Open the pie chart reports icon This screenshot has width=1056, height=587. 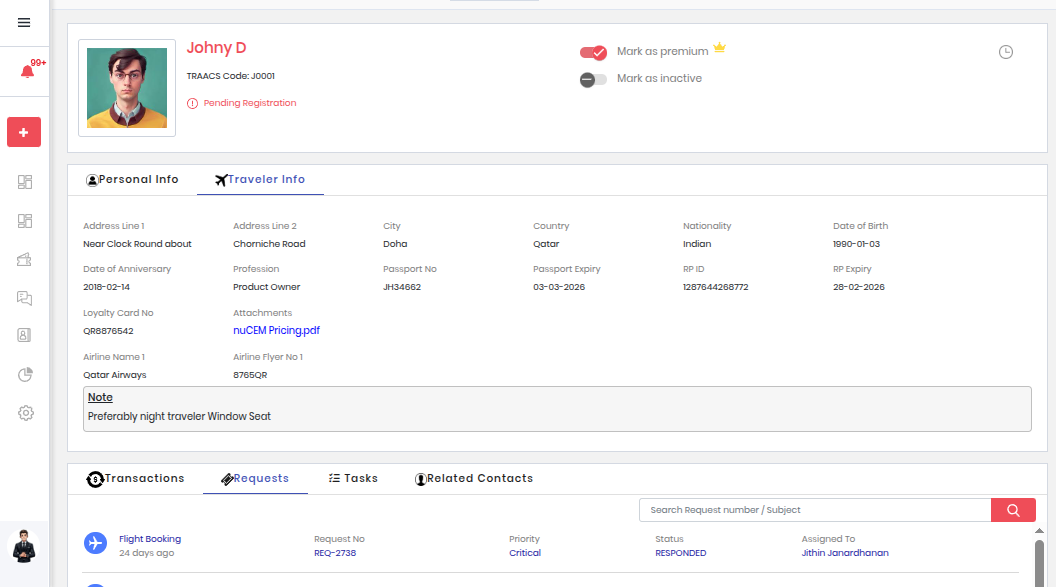[x=25, y=375]
